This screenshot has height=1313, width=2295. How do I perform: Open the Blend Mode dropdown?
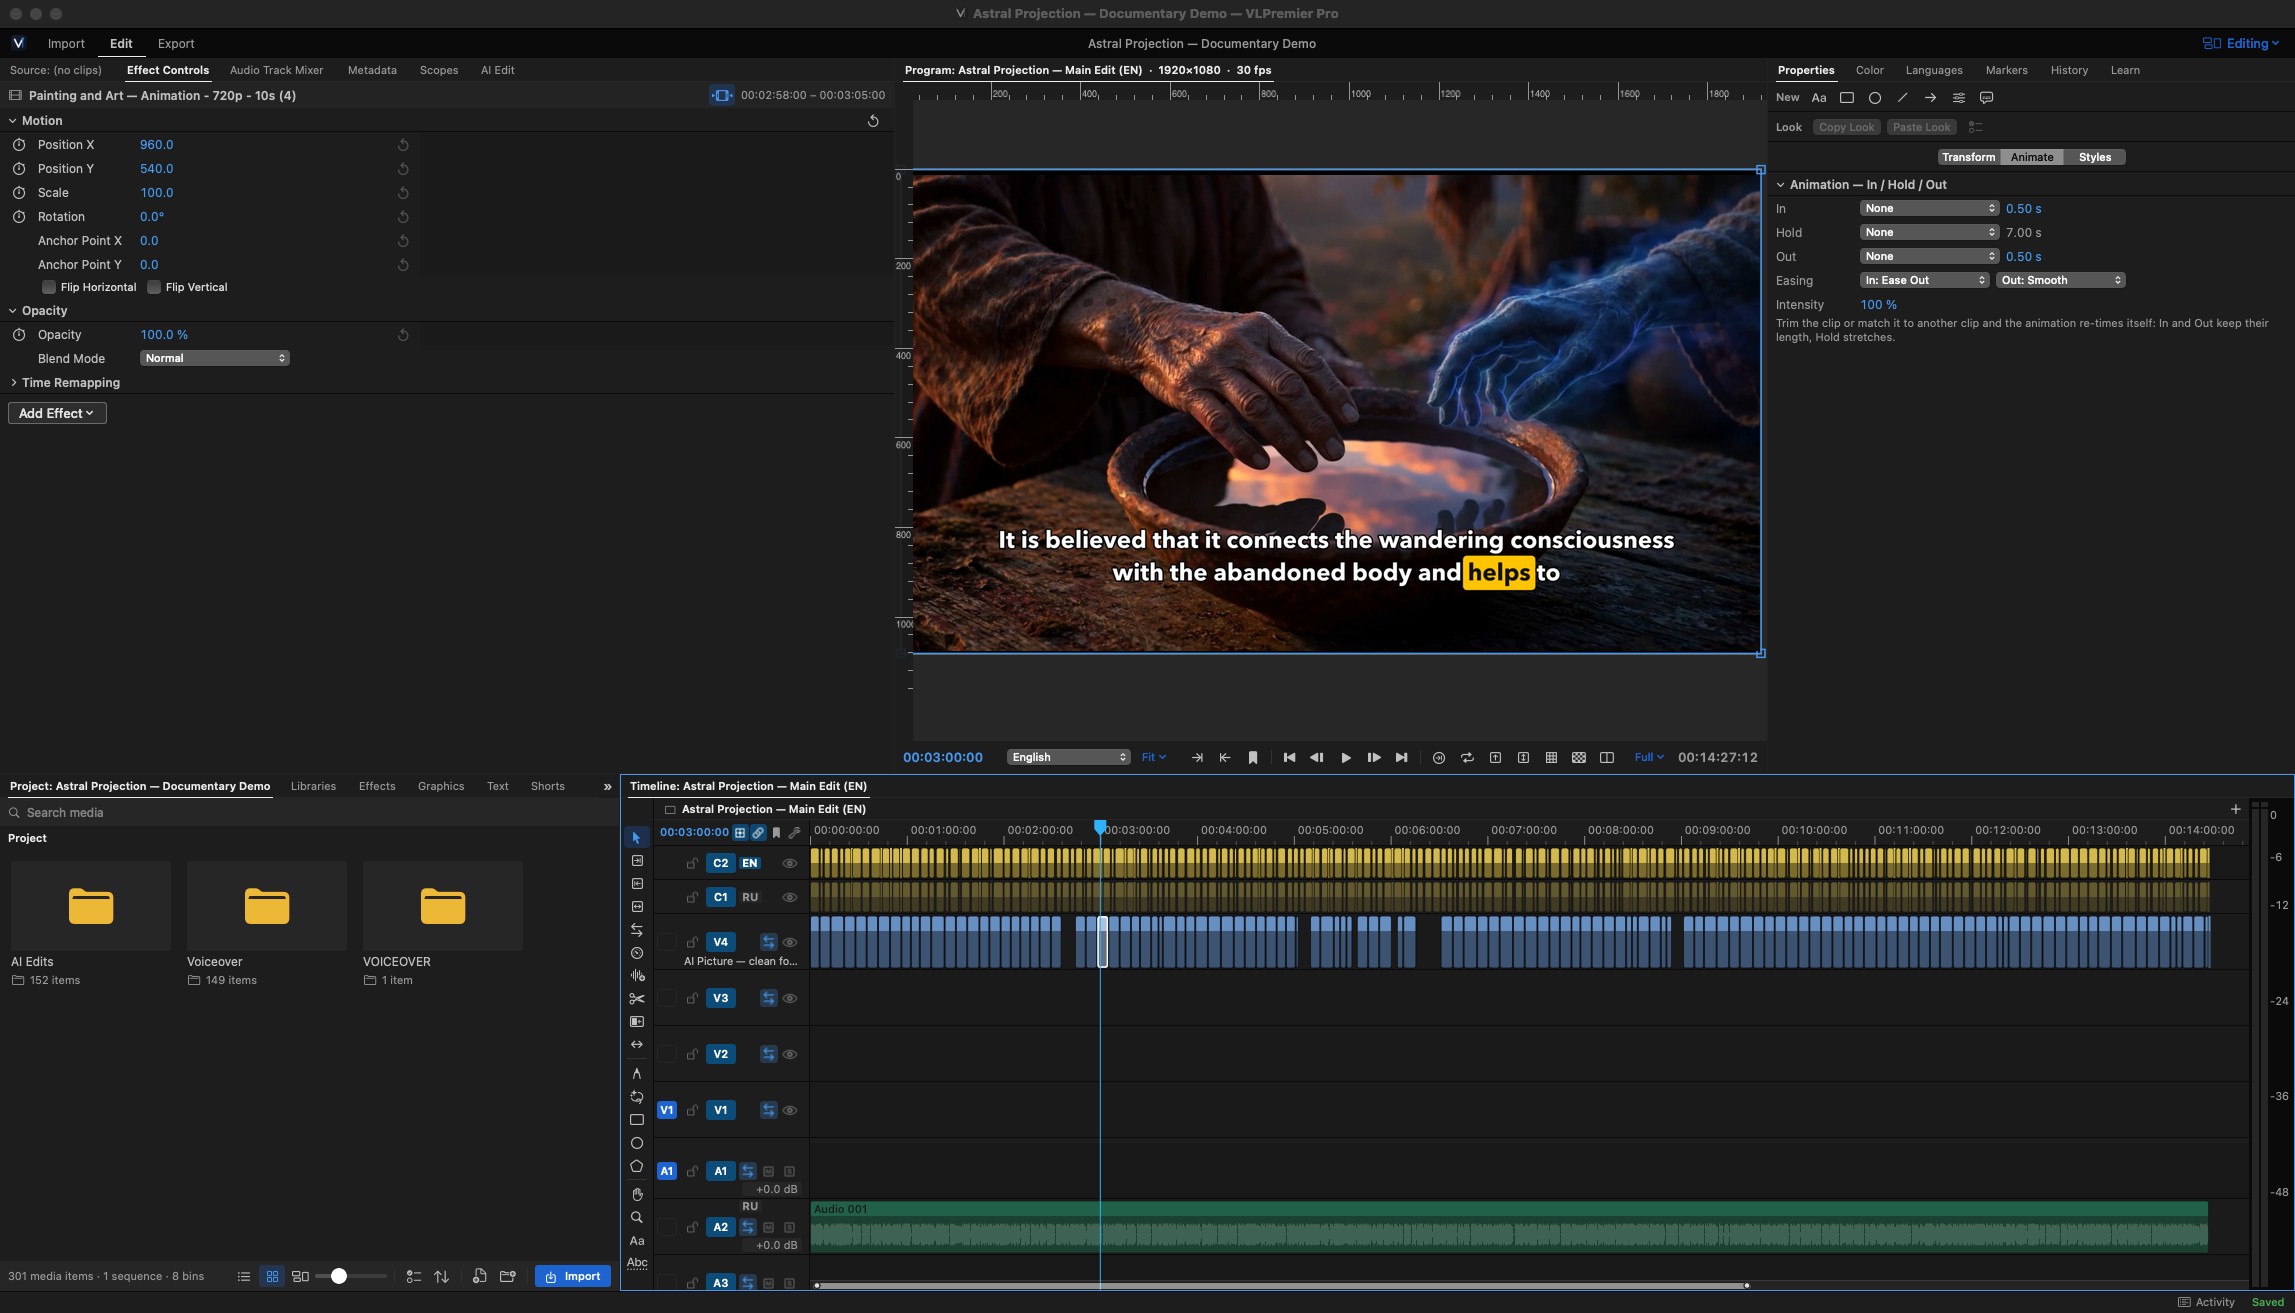pos(215,358)
